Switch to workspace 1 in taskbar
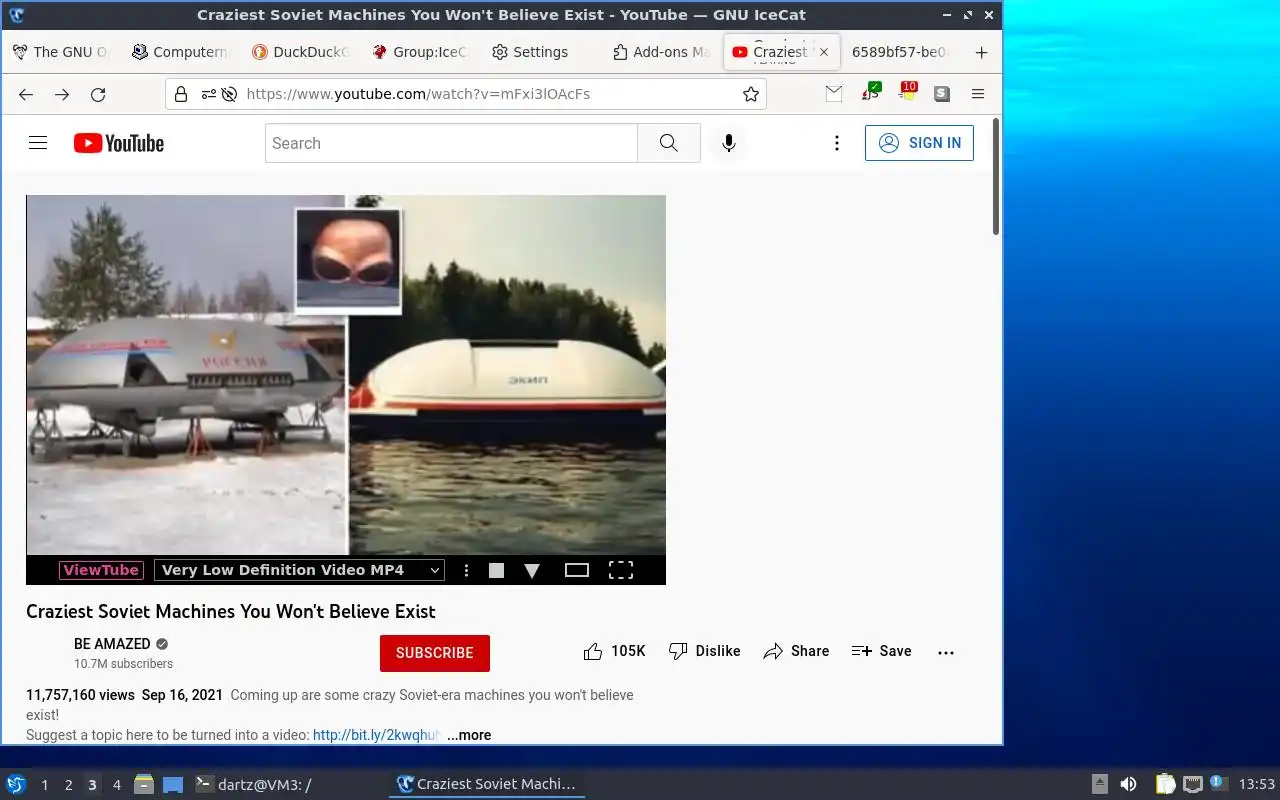The image size is (1280, 800). 44,785
